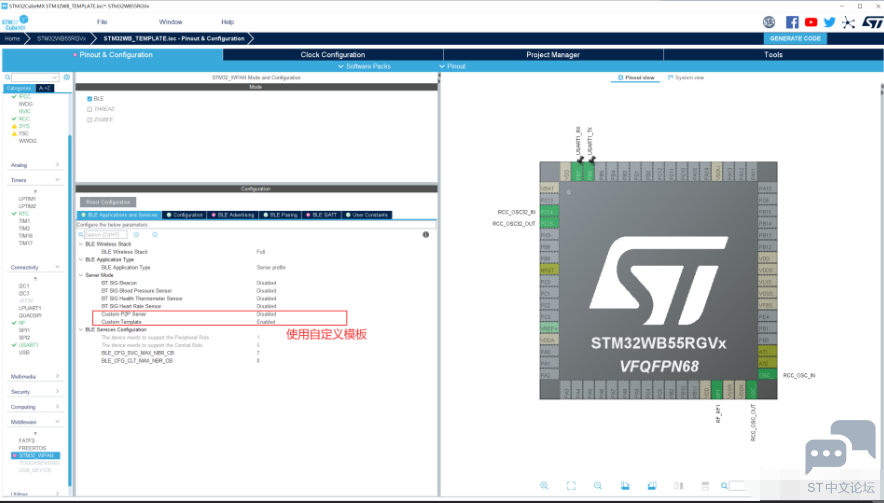Collapse BLE Services Configuration group
This screenshot has height=503, width=884.
(x=81, y=329)
